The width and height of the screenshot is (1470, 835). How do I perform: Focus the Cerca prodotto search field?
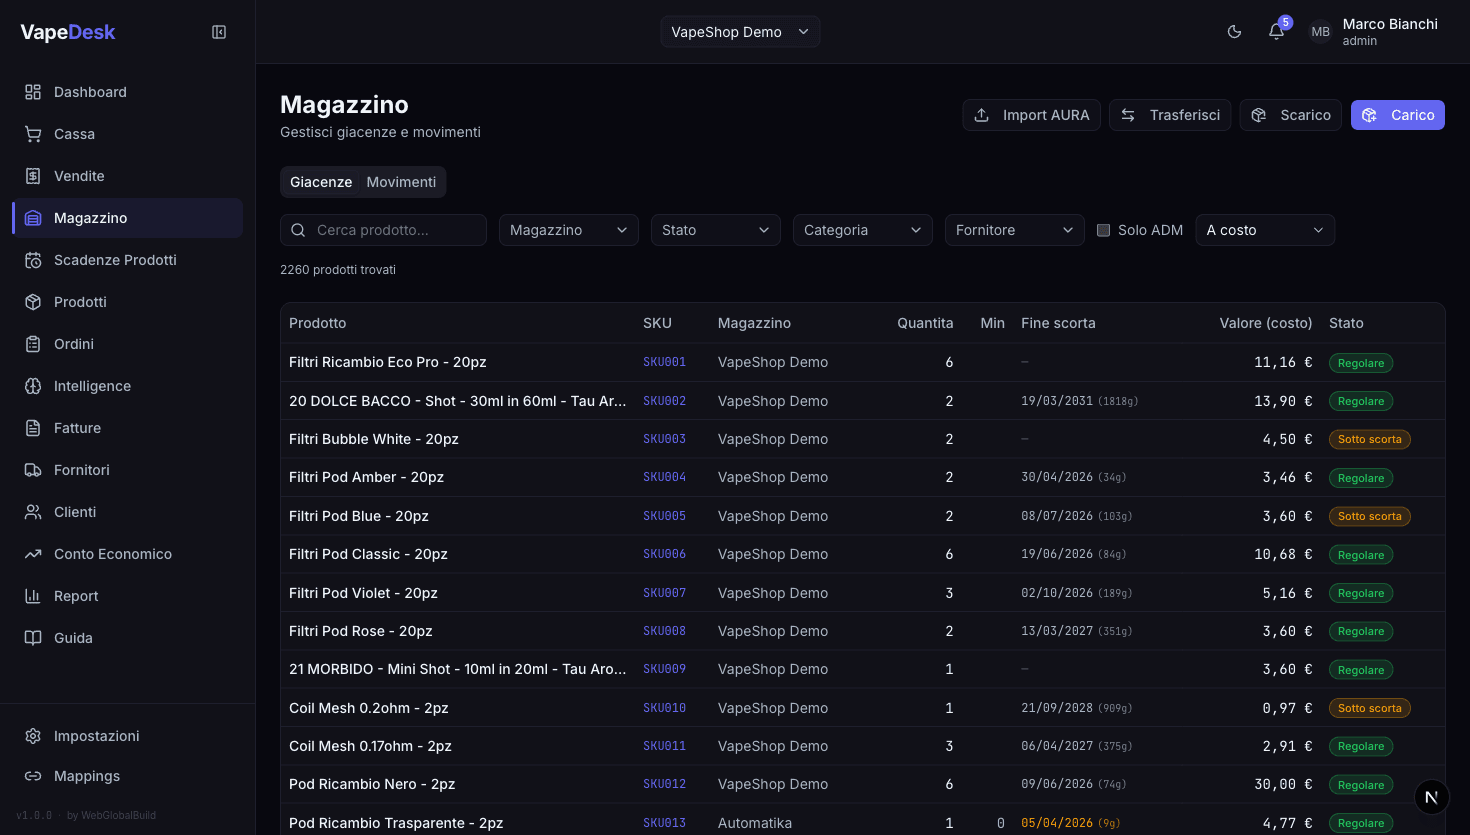click(395, 230)
